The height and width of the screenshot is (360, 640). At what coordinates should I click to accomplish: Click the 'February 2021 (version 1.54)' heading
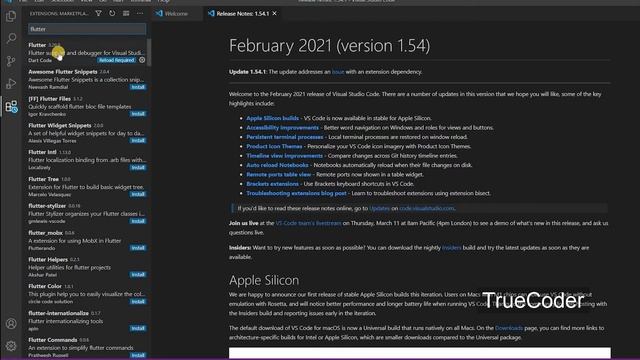tap(329, 46)
